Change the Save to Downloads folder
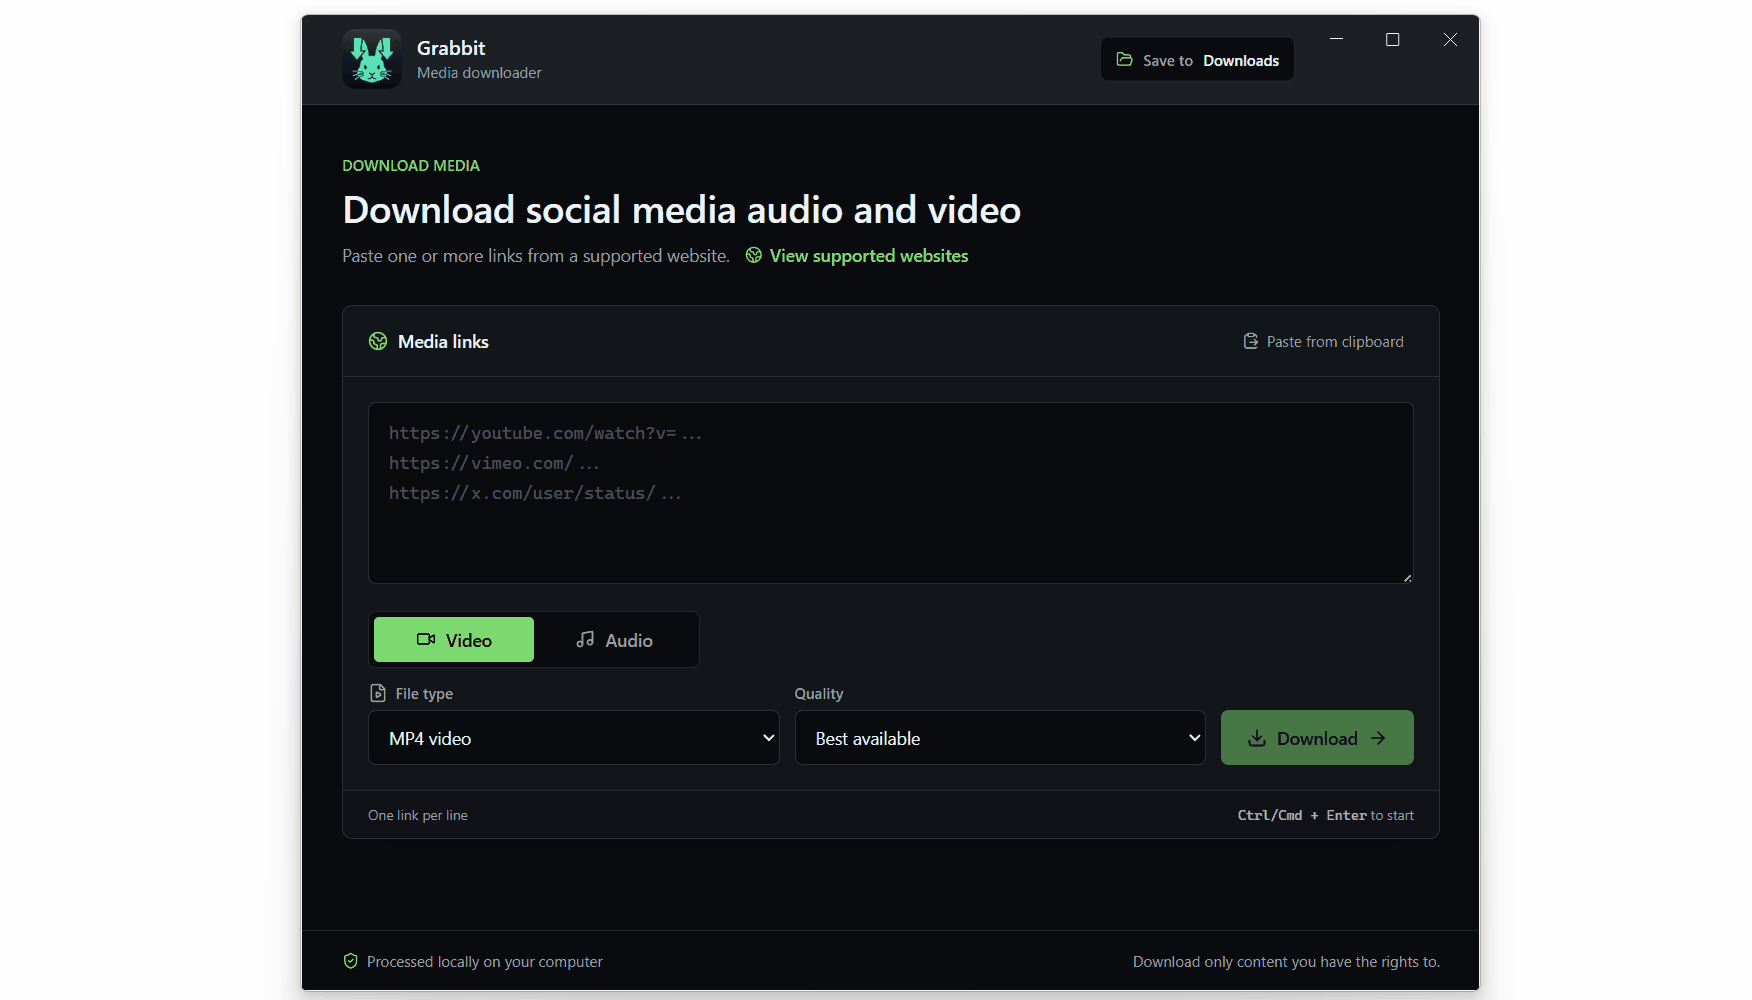Viewport: 1752px width, 1000px height. click(1197, 60)
